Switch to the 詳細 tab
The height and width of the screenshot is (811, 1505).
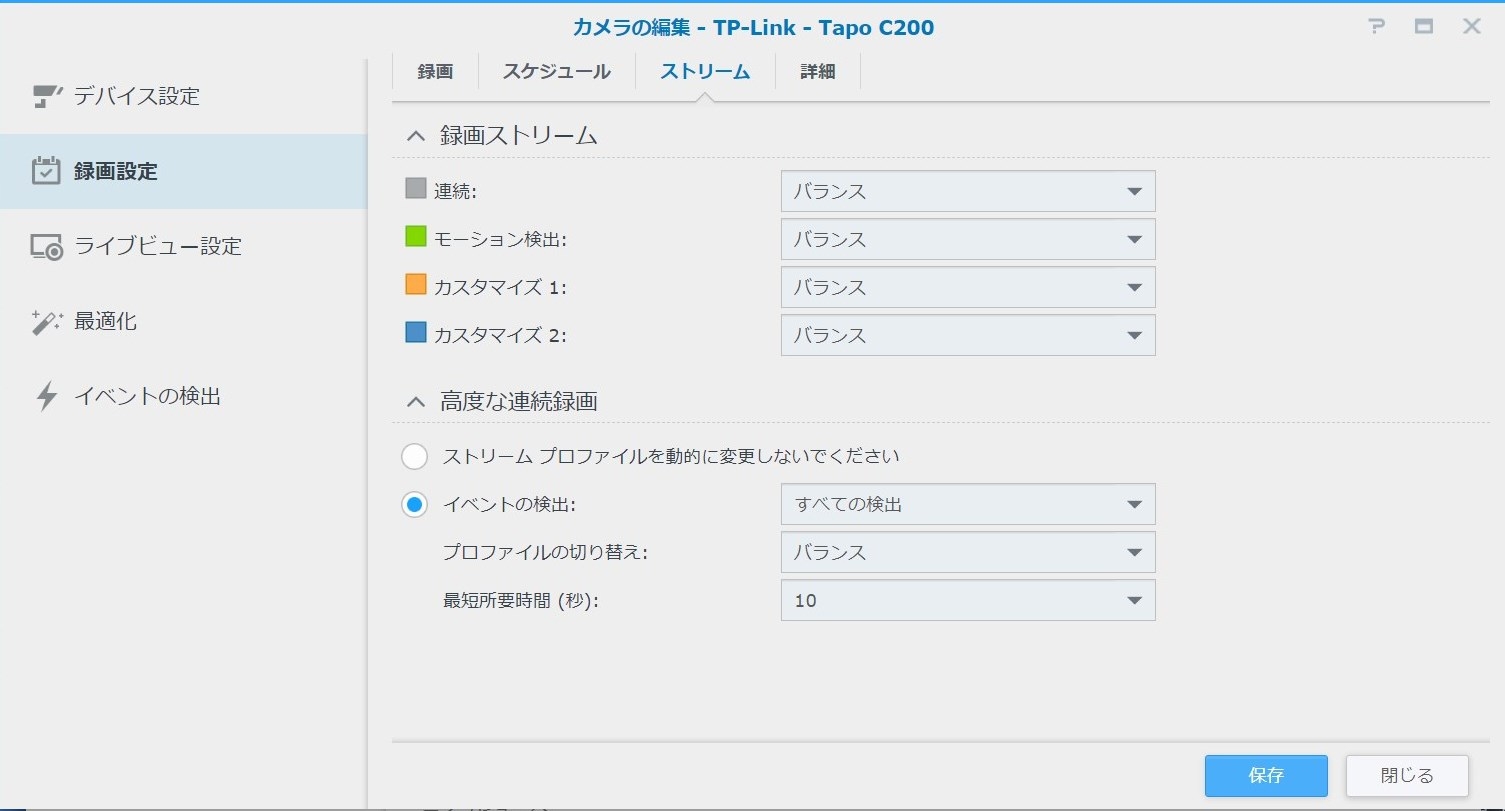point(817,72)
